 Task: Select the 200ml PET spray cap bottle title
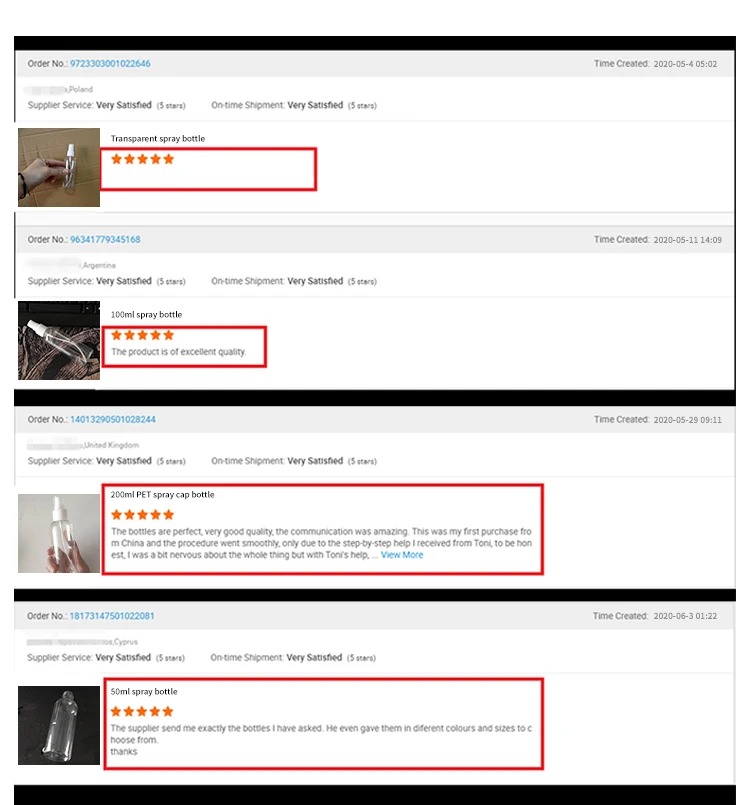[162, 495]
